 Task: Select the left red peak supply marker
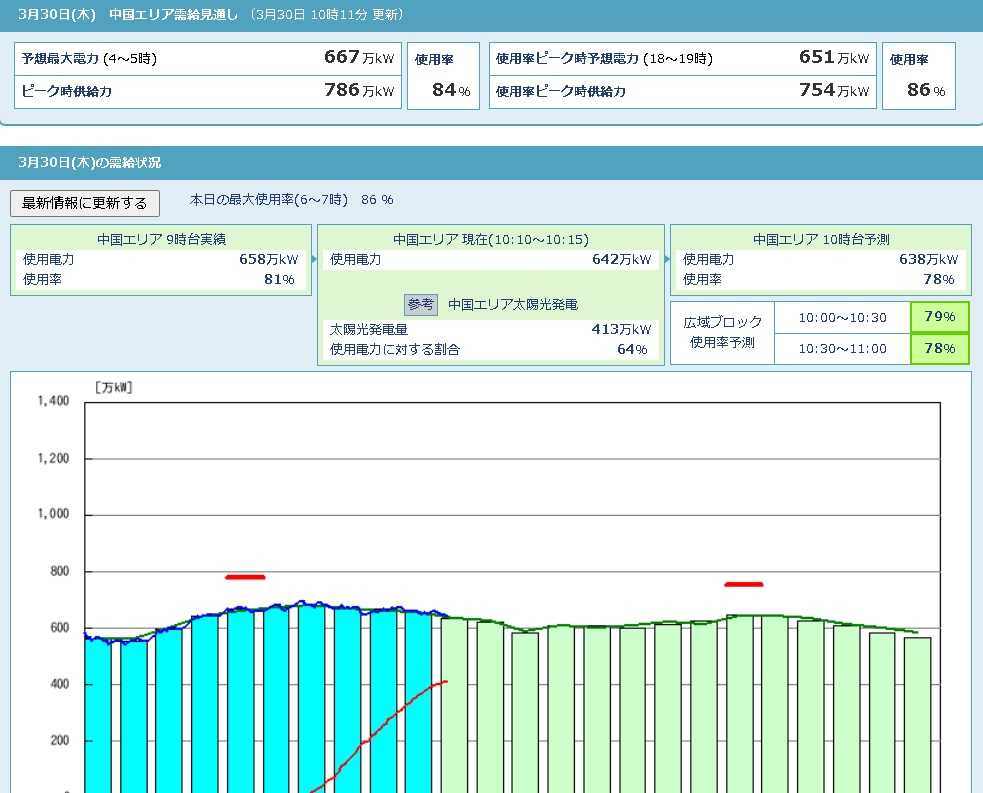coord(245,577)
